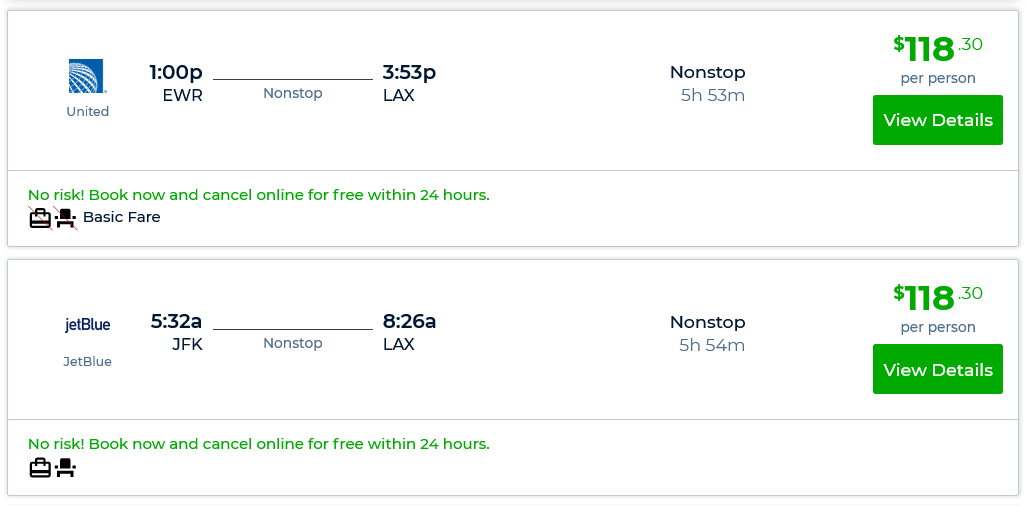
Task: Click the United airline logo
Action: coord(87,77)
